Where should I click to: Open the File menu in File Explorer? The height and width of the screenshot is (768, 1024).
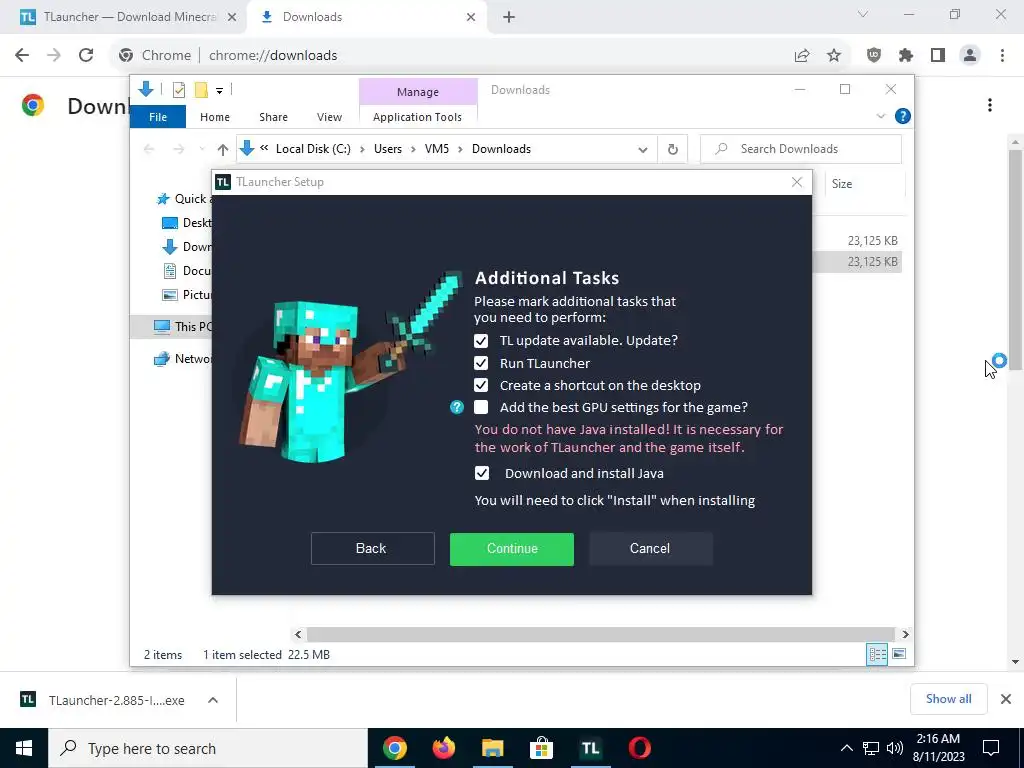tap(158, 117)
